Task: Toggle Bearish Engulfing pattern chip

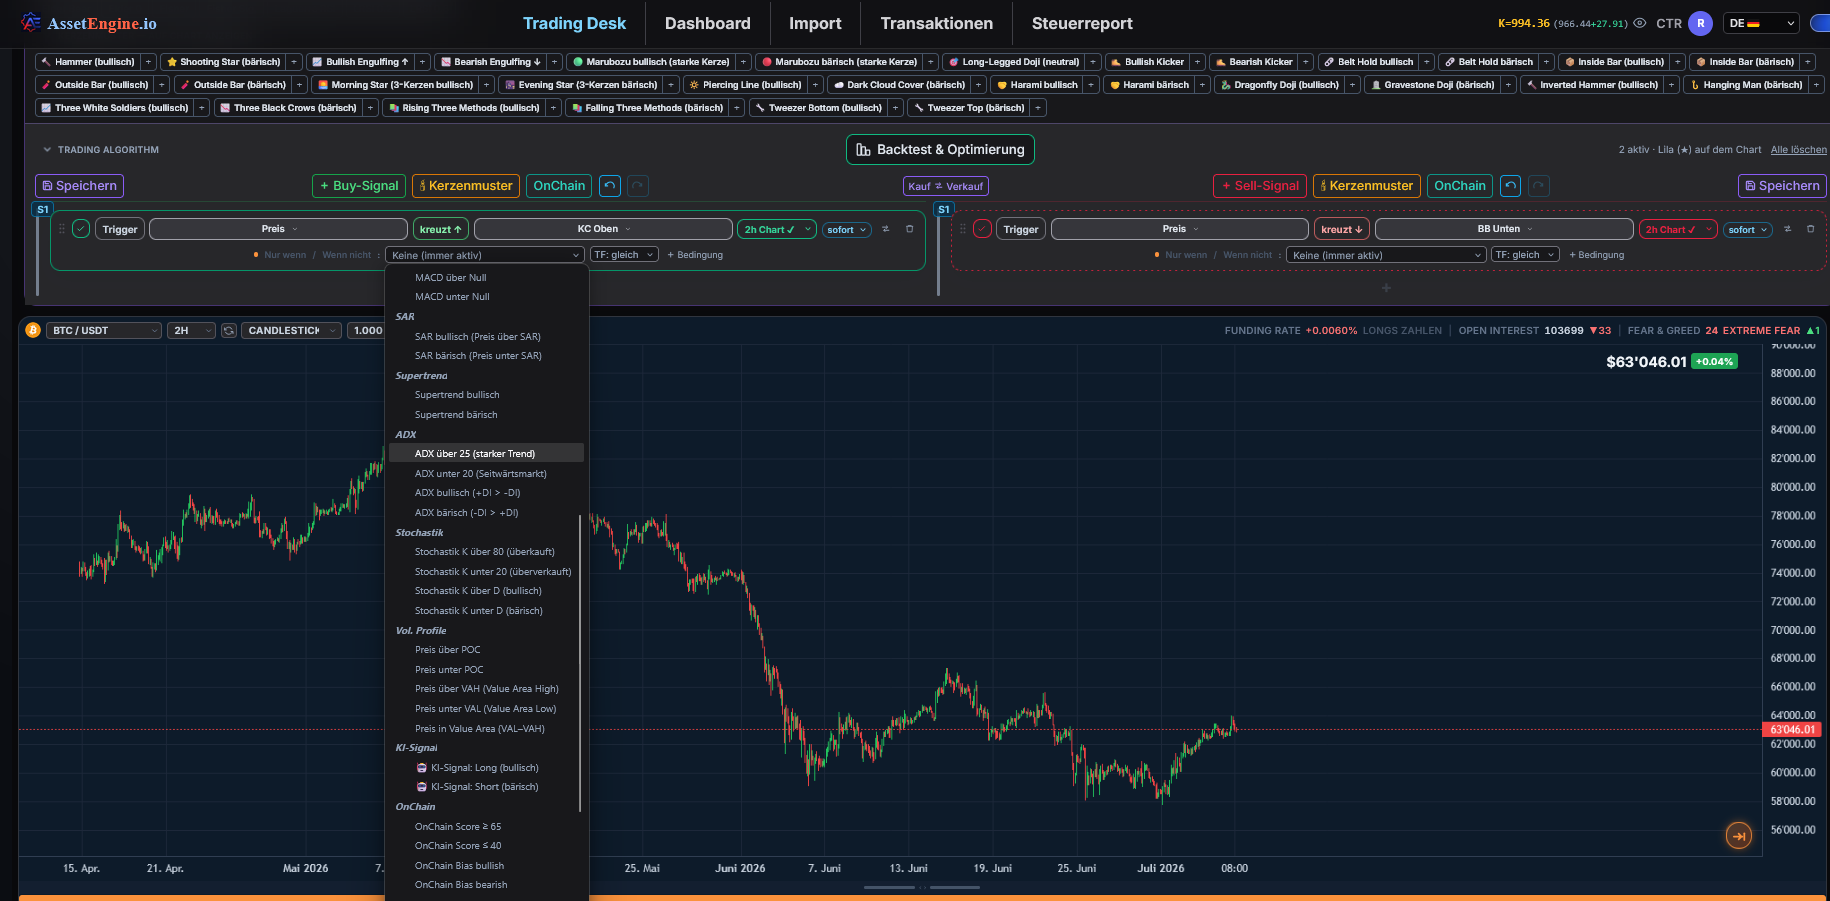Action: [x=491, y=62]
